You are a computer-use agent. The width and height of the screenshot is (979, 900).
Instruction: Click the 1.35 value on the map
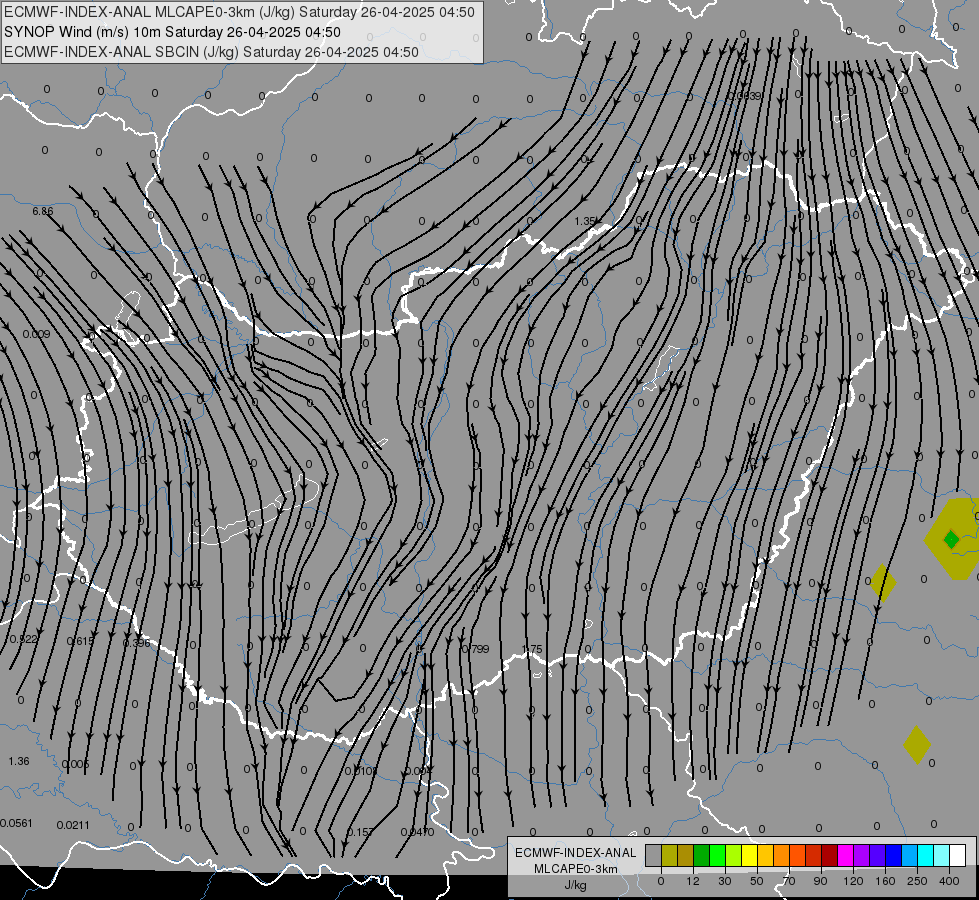[x=585, y=221]
